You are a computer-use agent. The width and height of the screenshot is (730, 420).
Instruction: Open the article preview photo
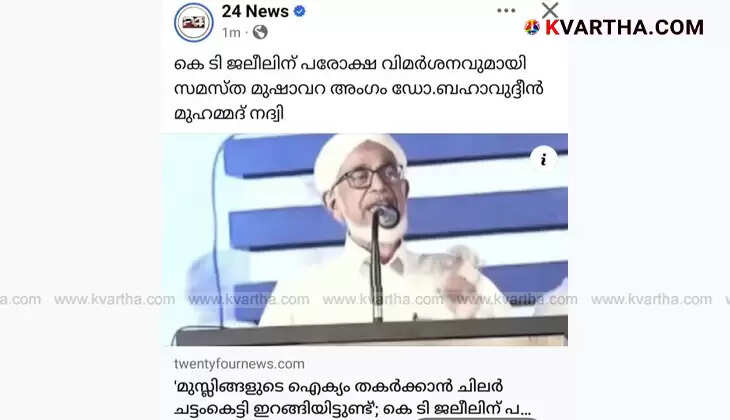pyautogui.click(x=365, y=240)
